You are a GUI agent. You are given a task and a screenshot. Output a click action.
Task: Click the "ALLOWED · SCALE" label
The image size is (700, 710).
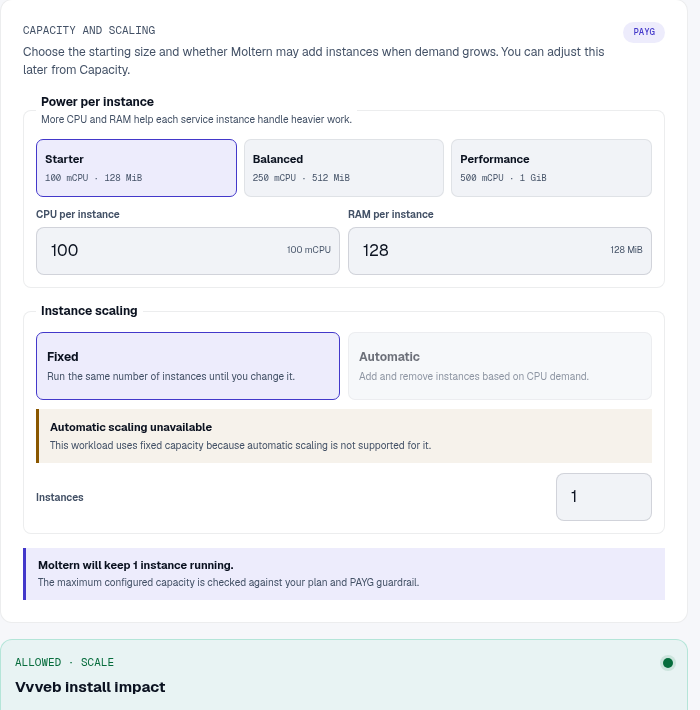point(64,662)
